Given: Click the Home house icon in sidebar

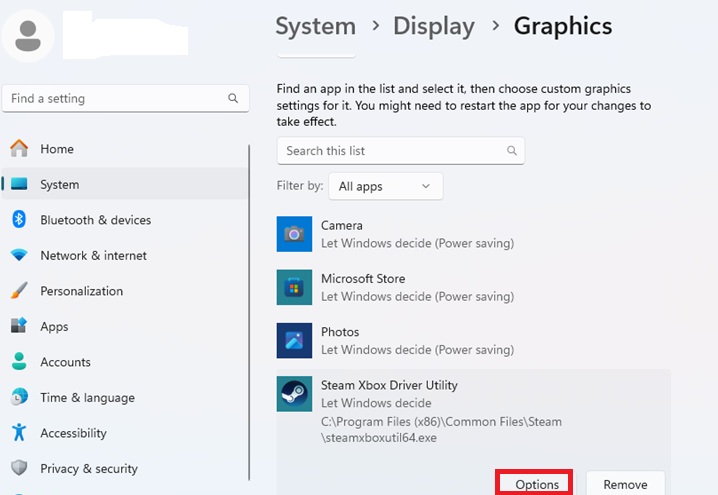Looking at the screenshot, I should tap(19, 148).
